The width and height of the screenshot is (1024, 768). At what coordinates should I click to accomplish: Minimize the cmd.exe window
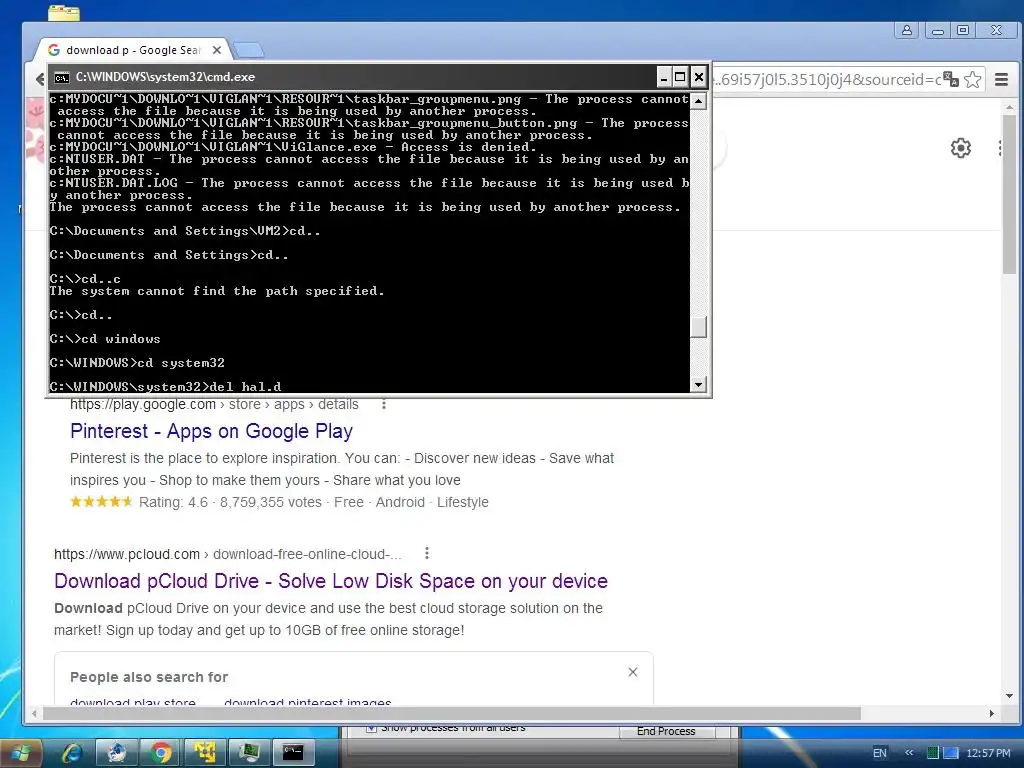coord(664,77)
